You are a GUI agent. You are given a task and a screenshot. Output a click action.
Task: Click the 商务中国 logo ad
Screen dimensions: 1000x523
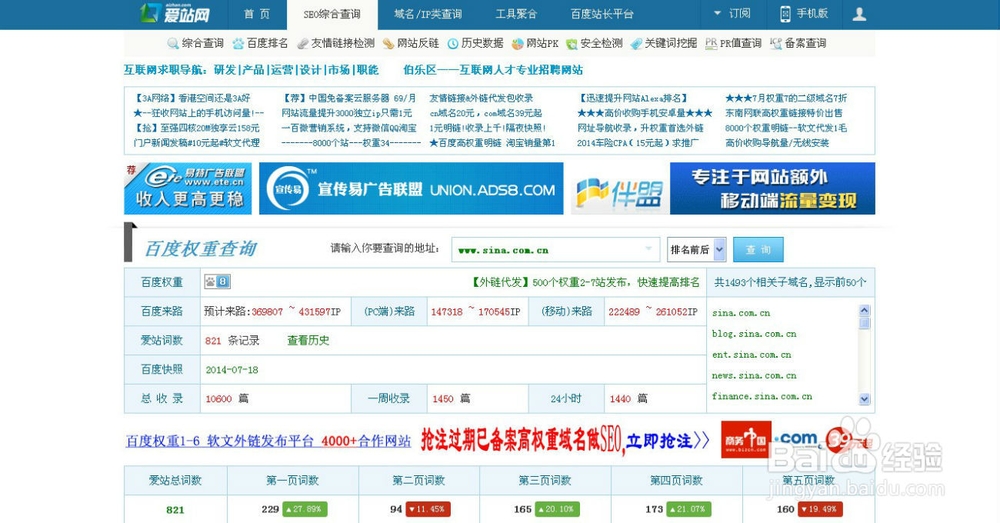tap(746, 439)
